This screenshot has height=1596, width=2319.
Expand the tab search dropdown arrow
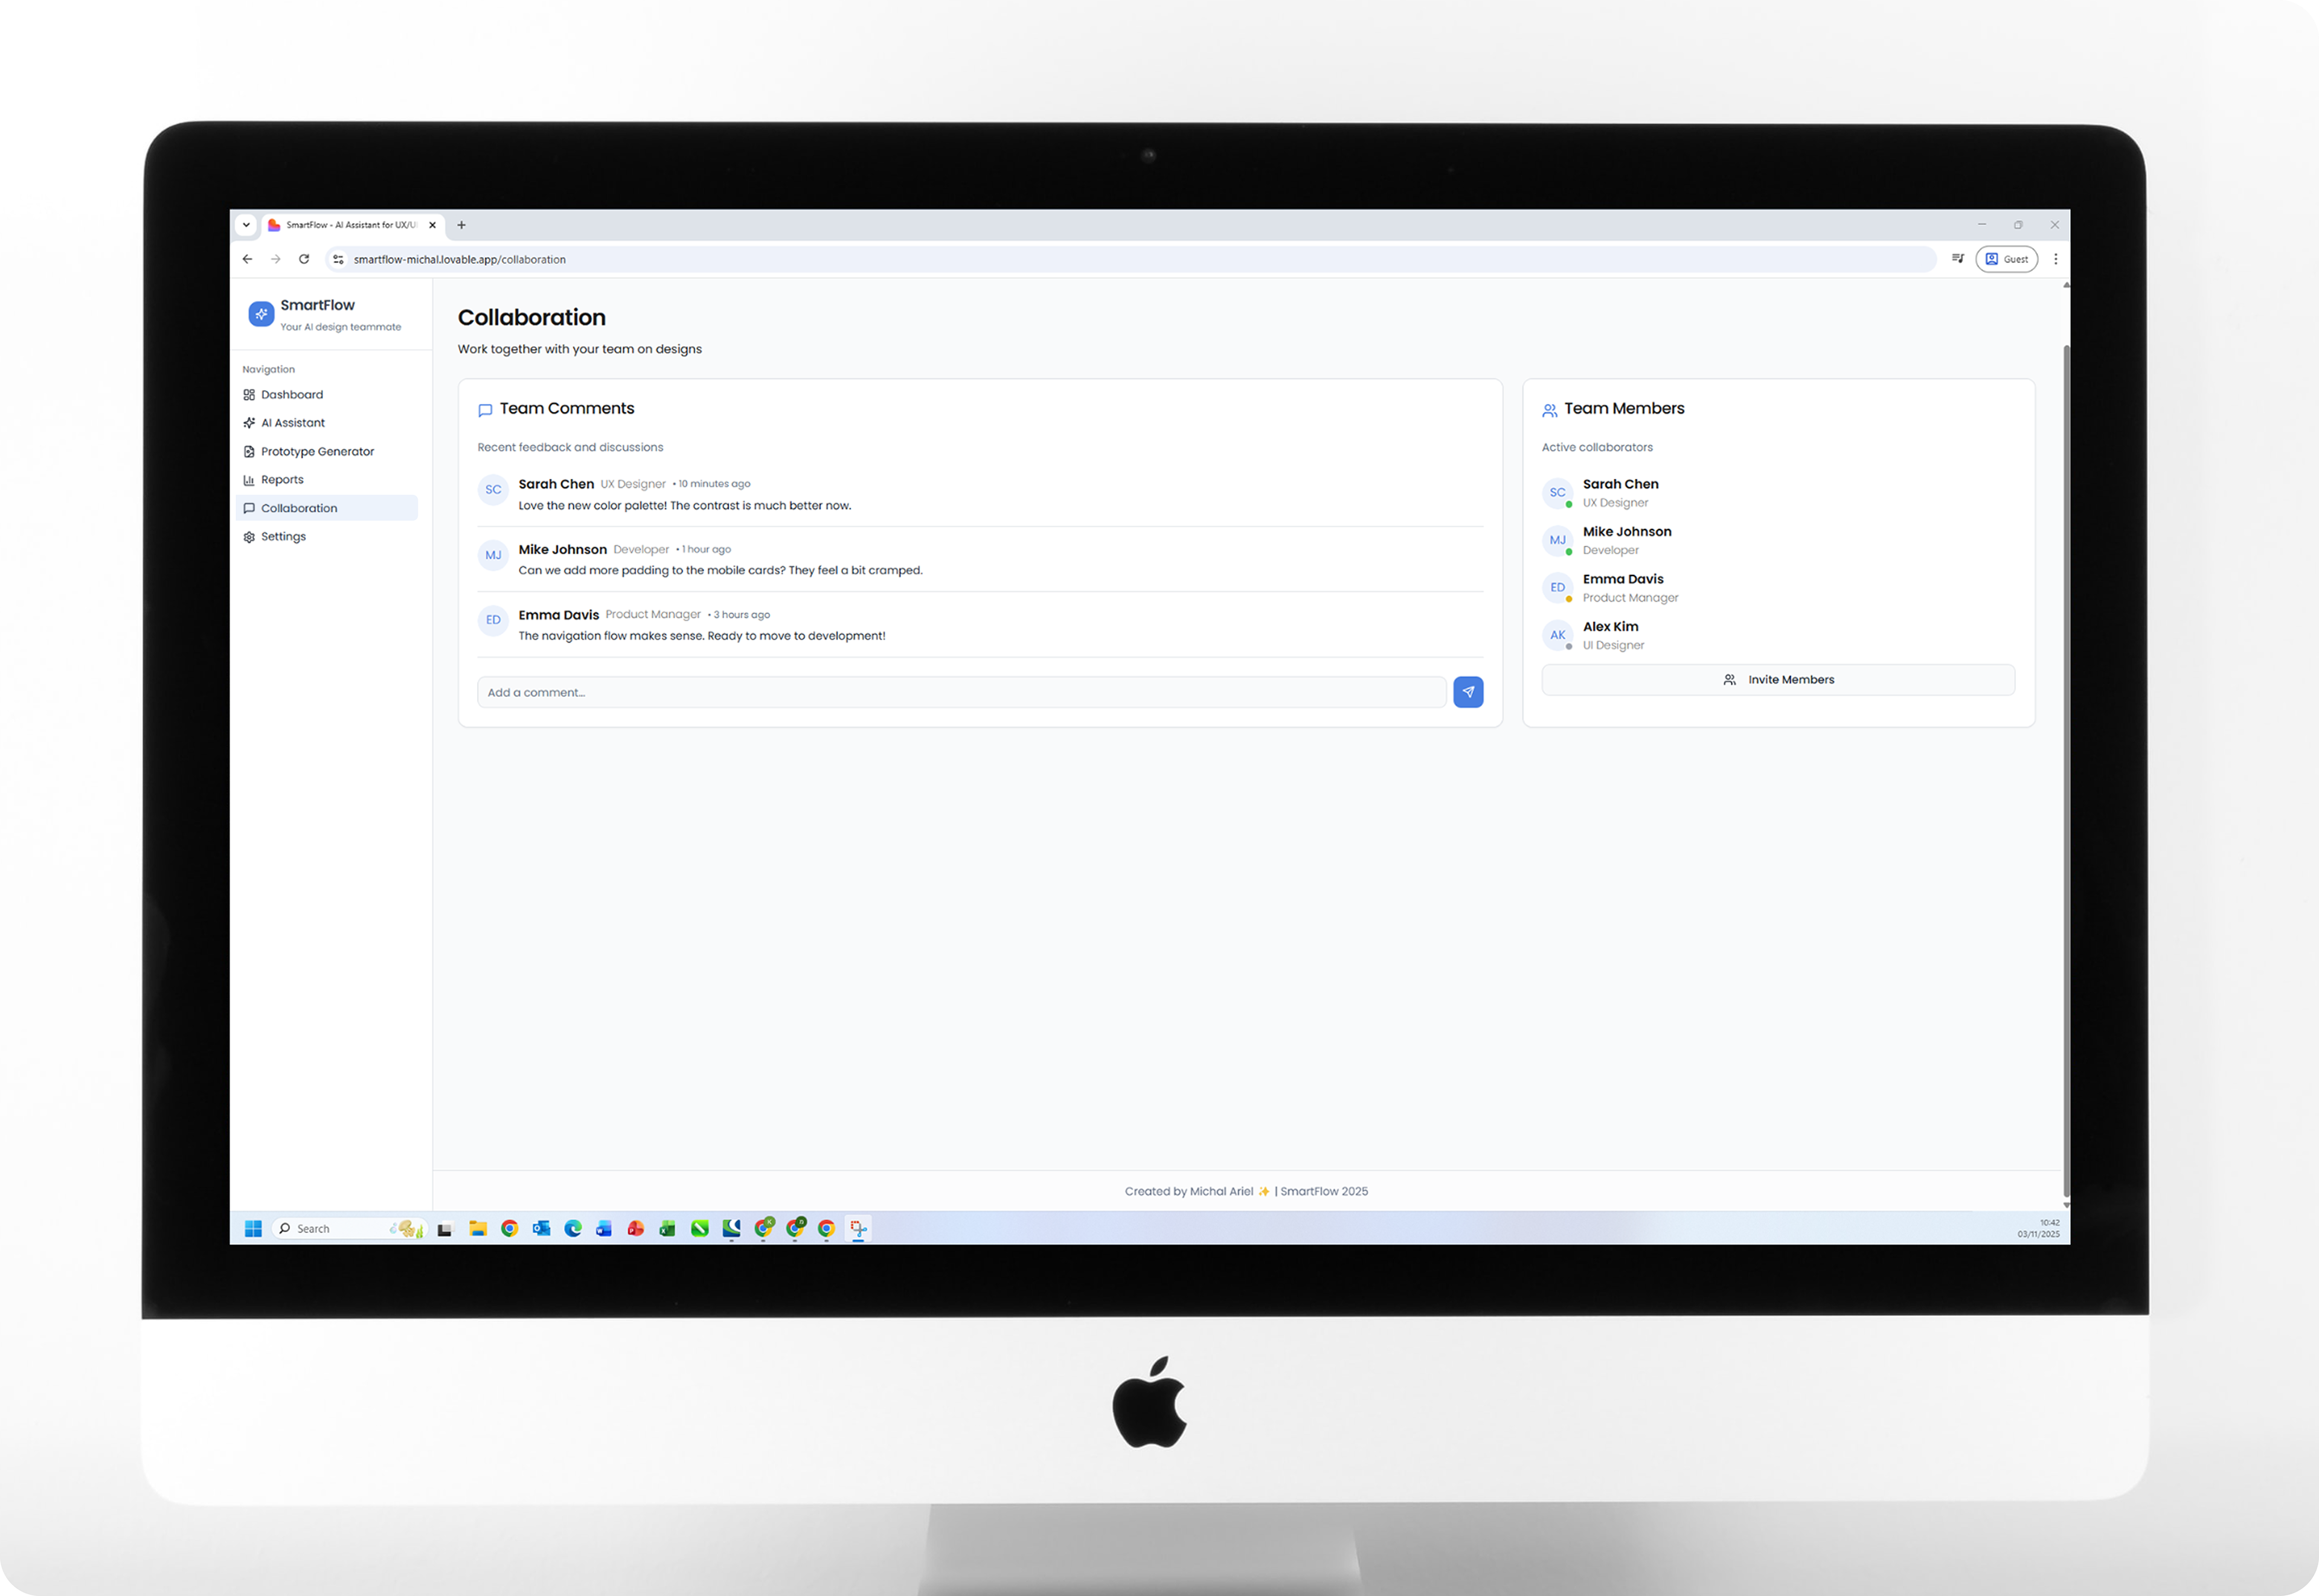(246, 225)
